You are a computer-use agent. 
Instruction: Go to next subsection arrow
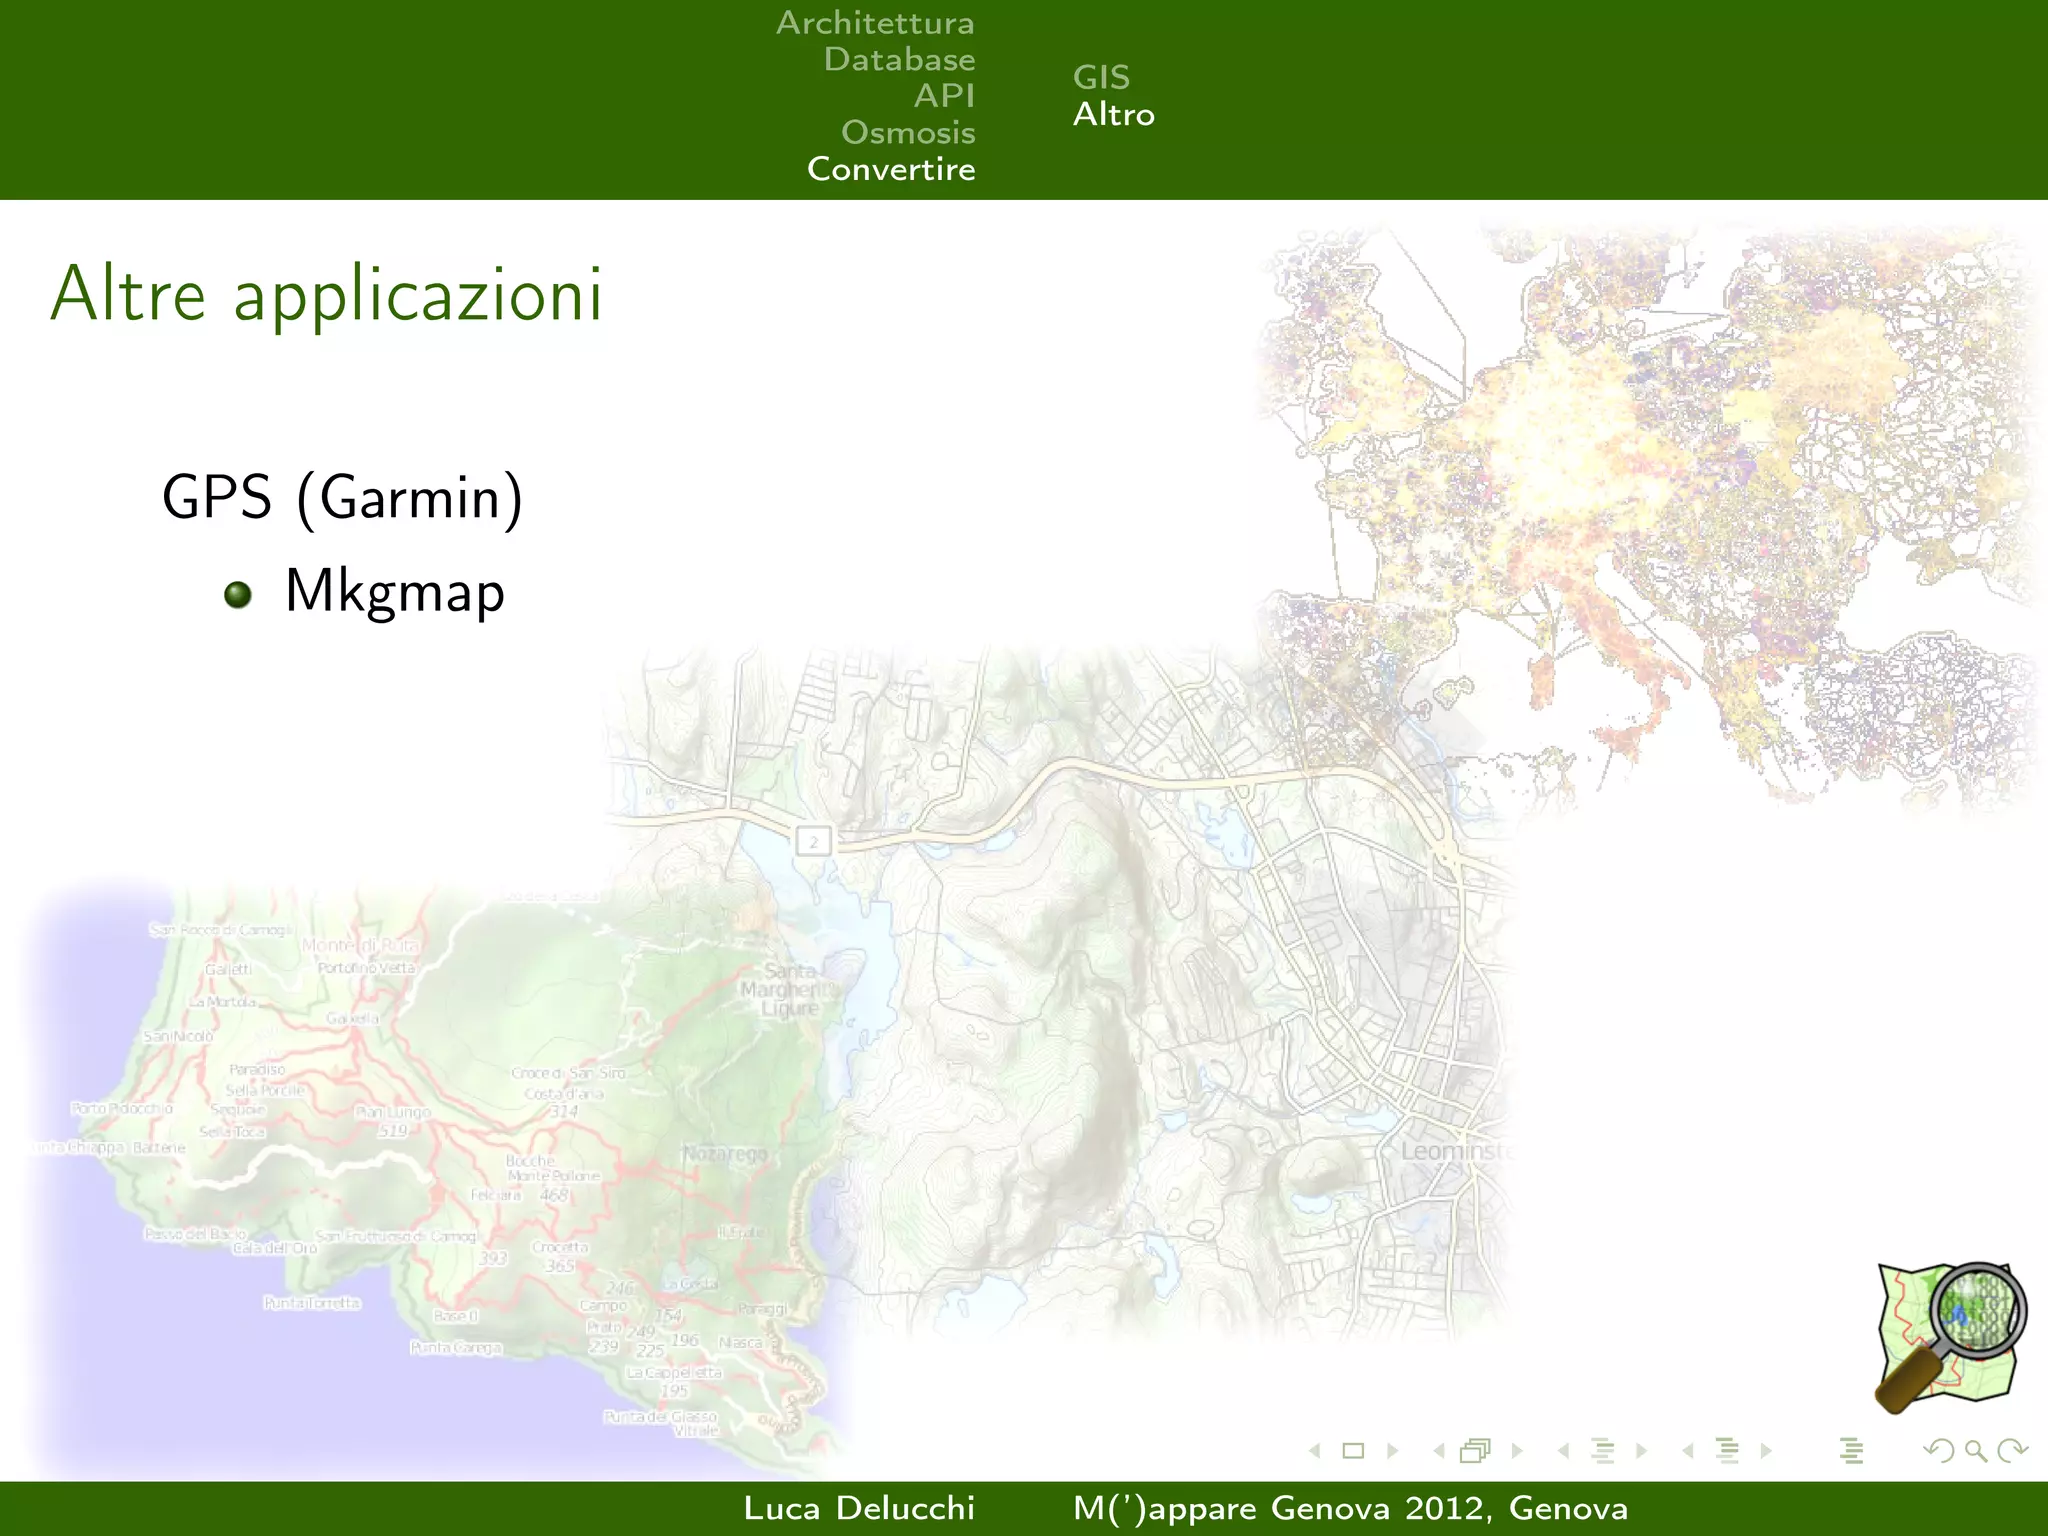(1641, 1451)
